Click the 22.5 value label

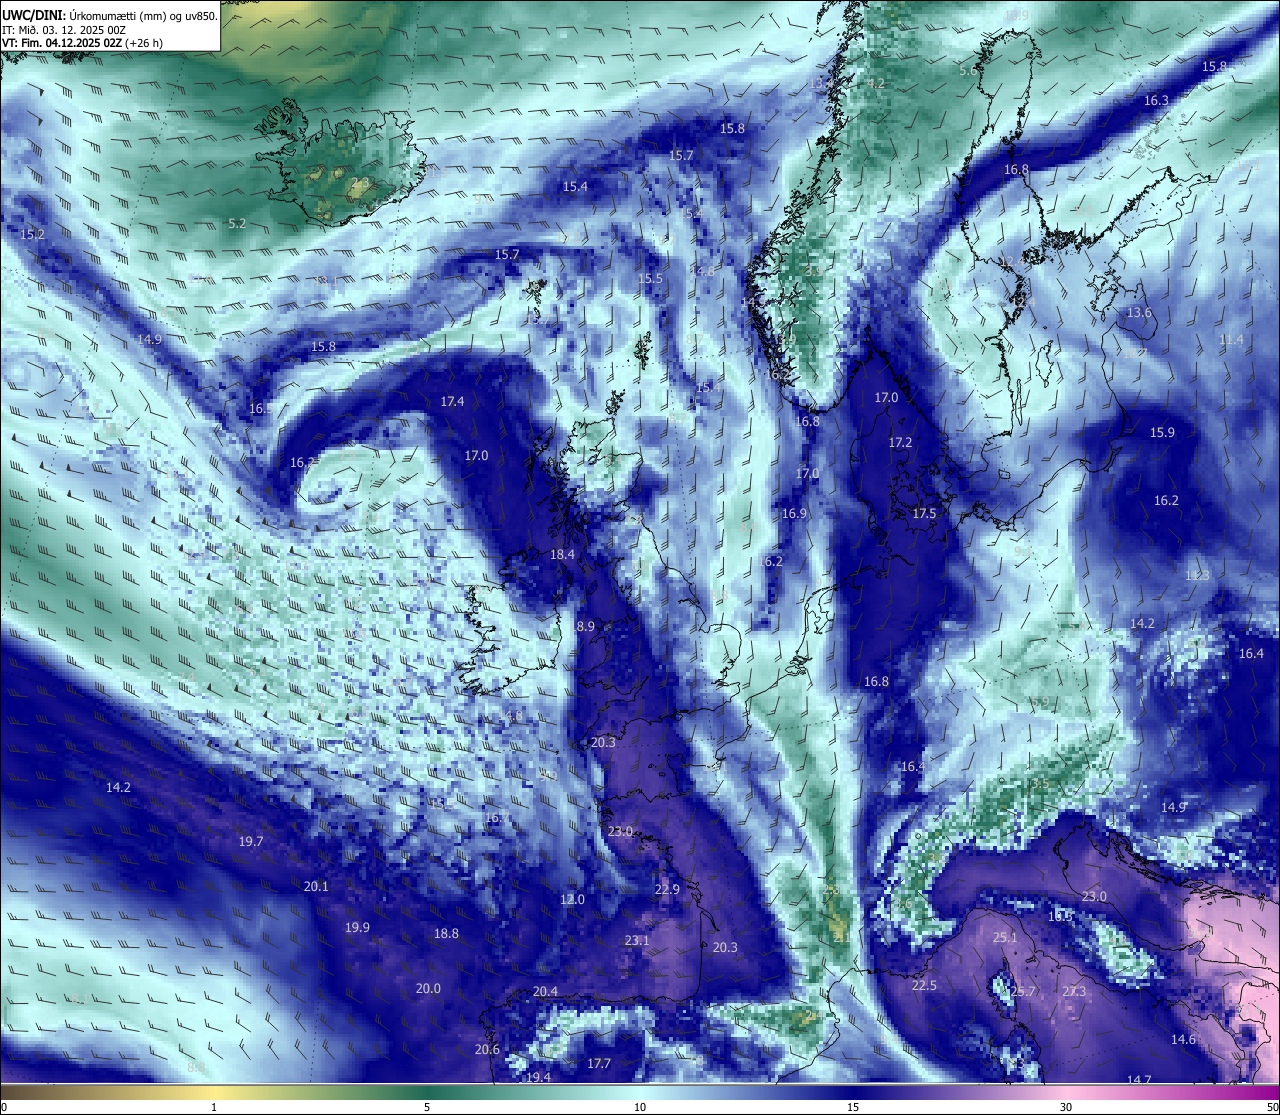924,986
